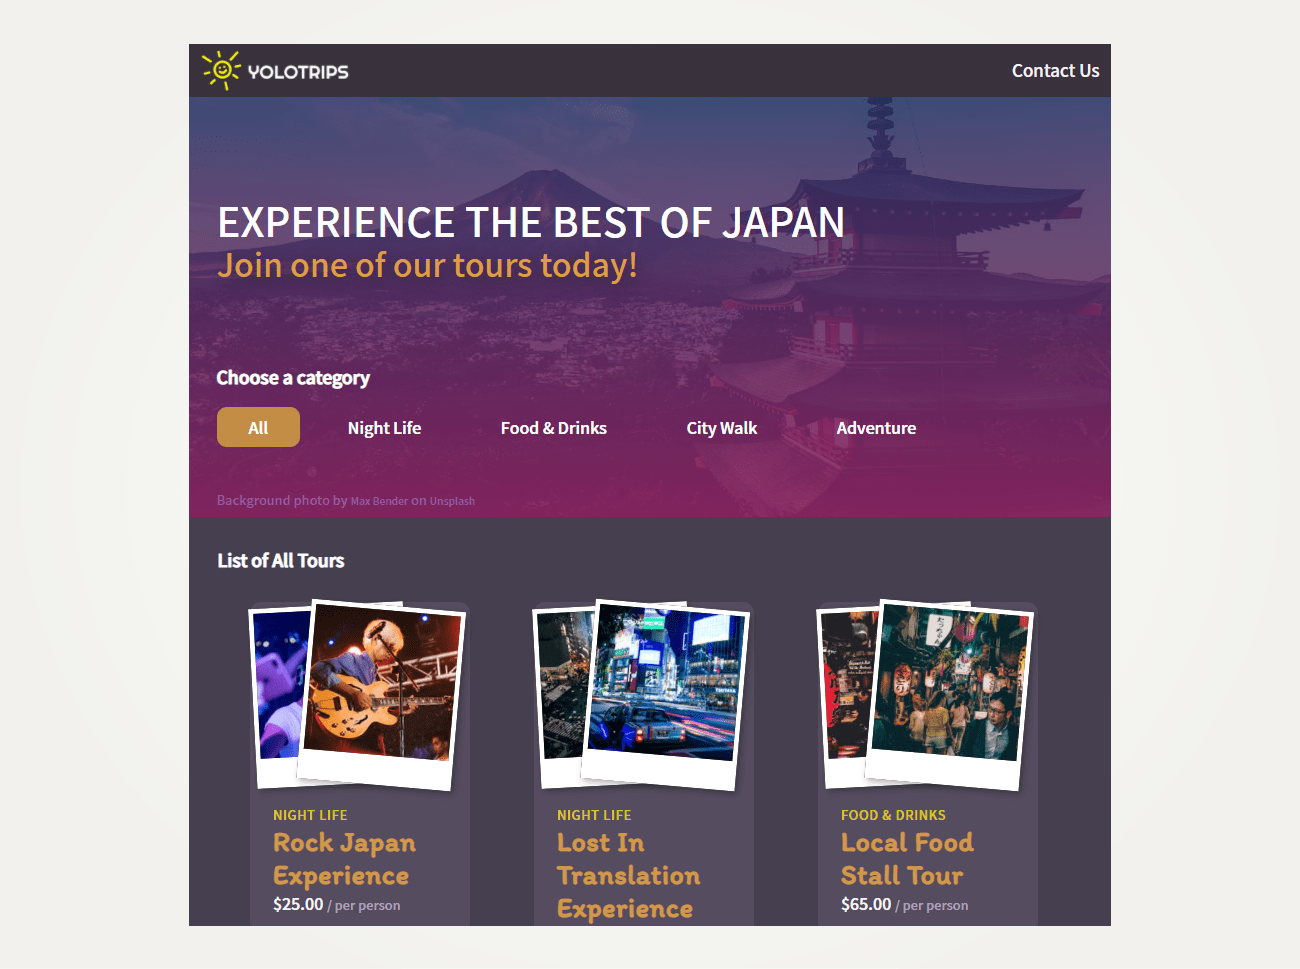Follow the Unsplash credit link
This screenshot has height=969, width=1300.
452,501
